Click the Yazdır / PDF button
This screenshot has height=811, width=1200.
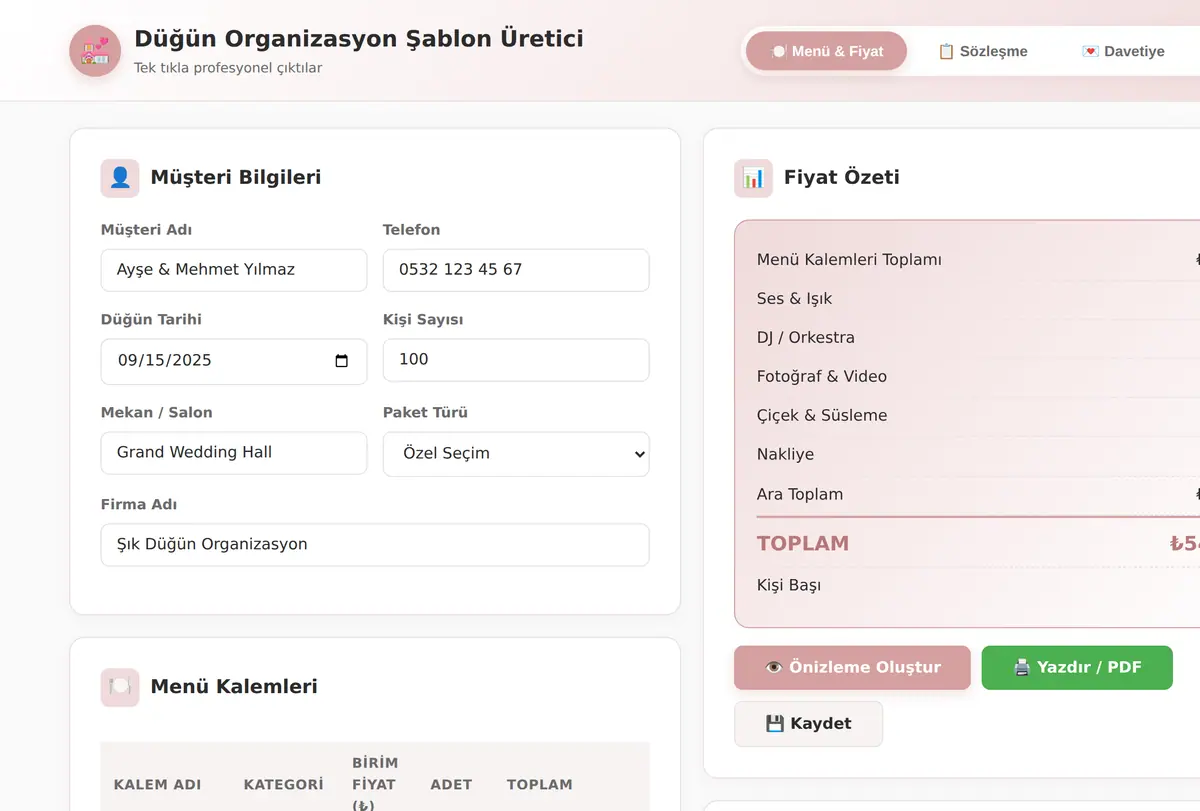[x=1077, y=667]
